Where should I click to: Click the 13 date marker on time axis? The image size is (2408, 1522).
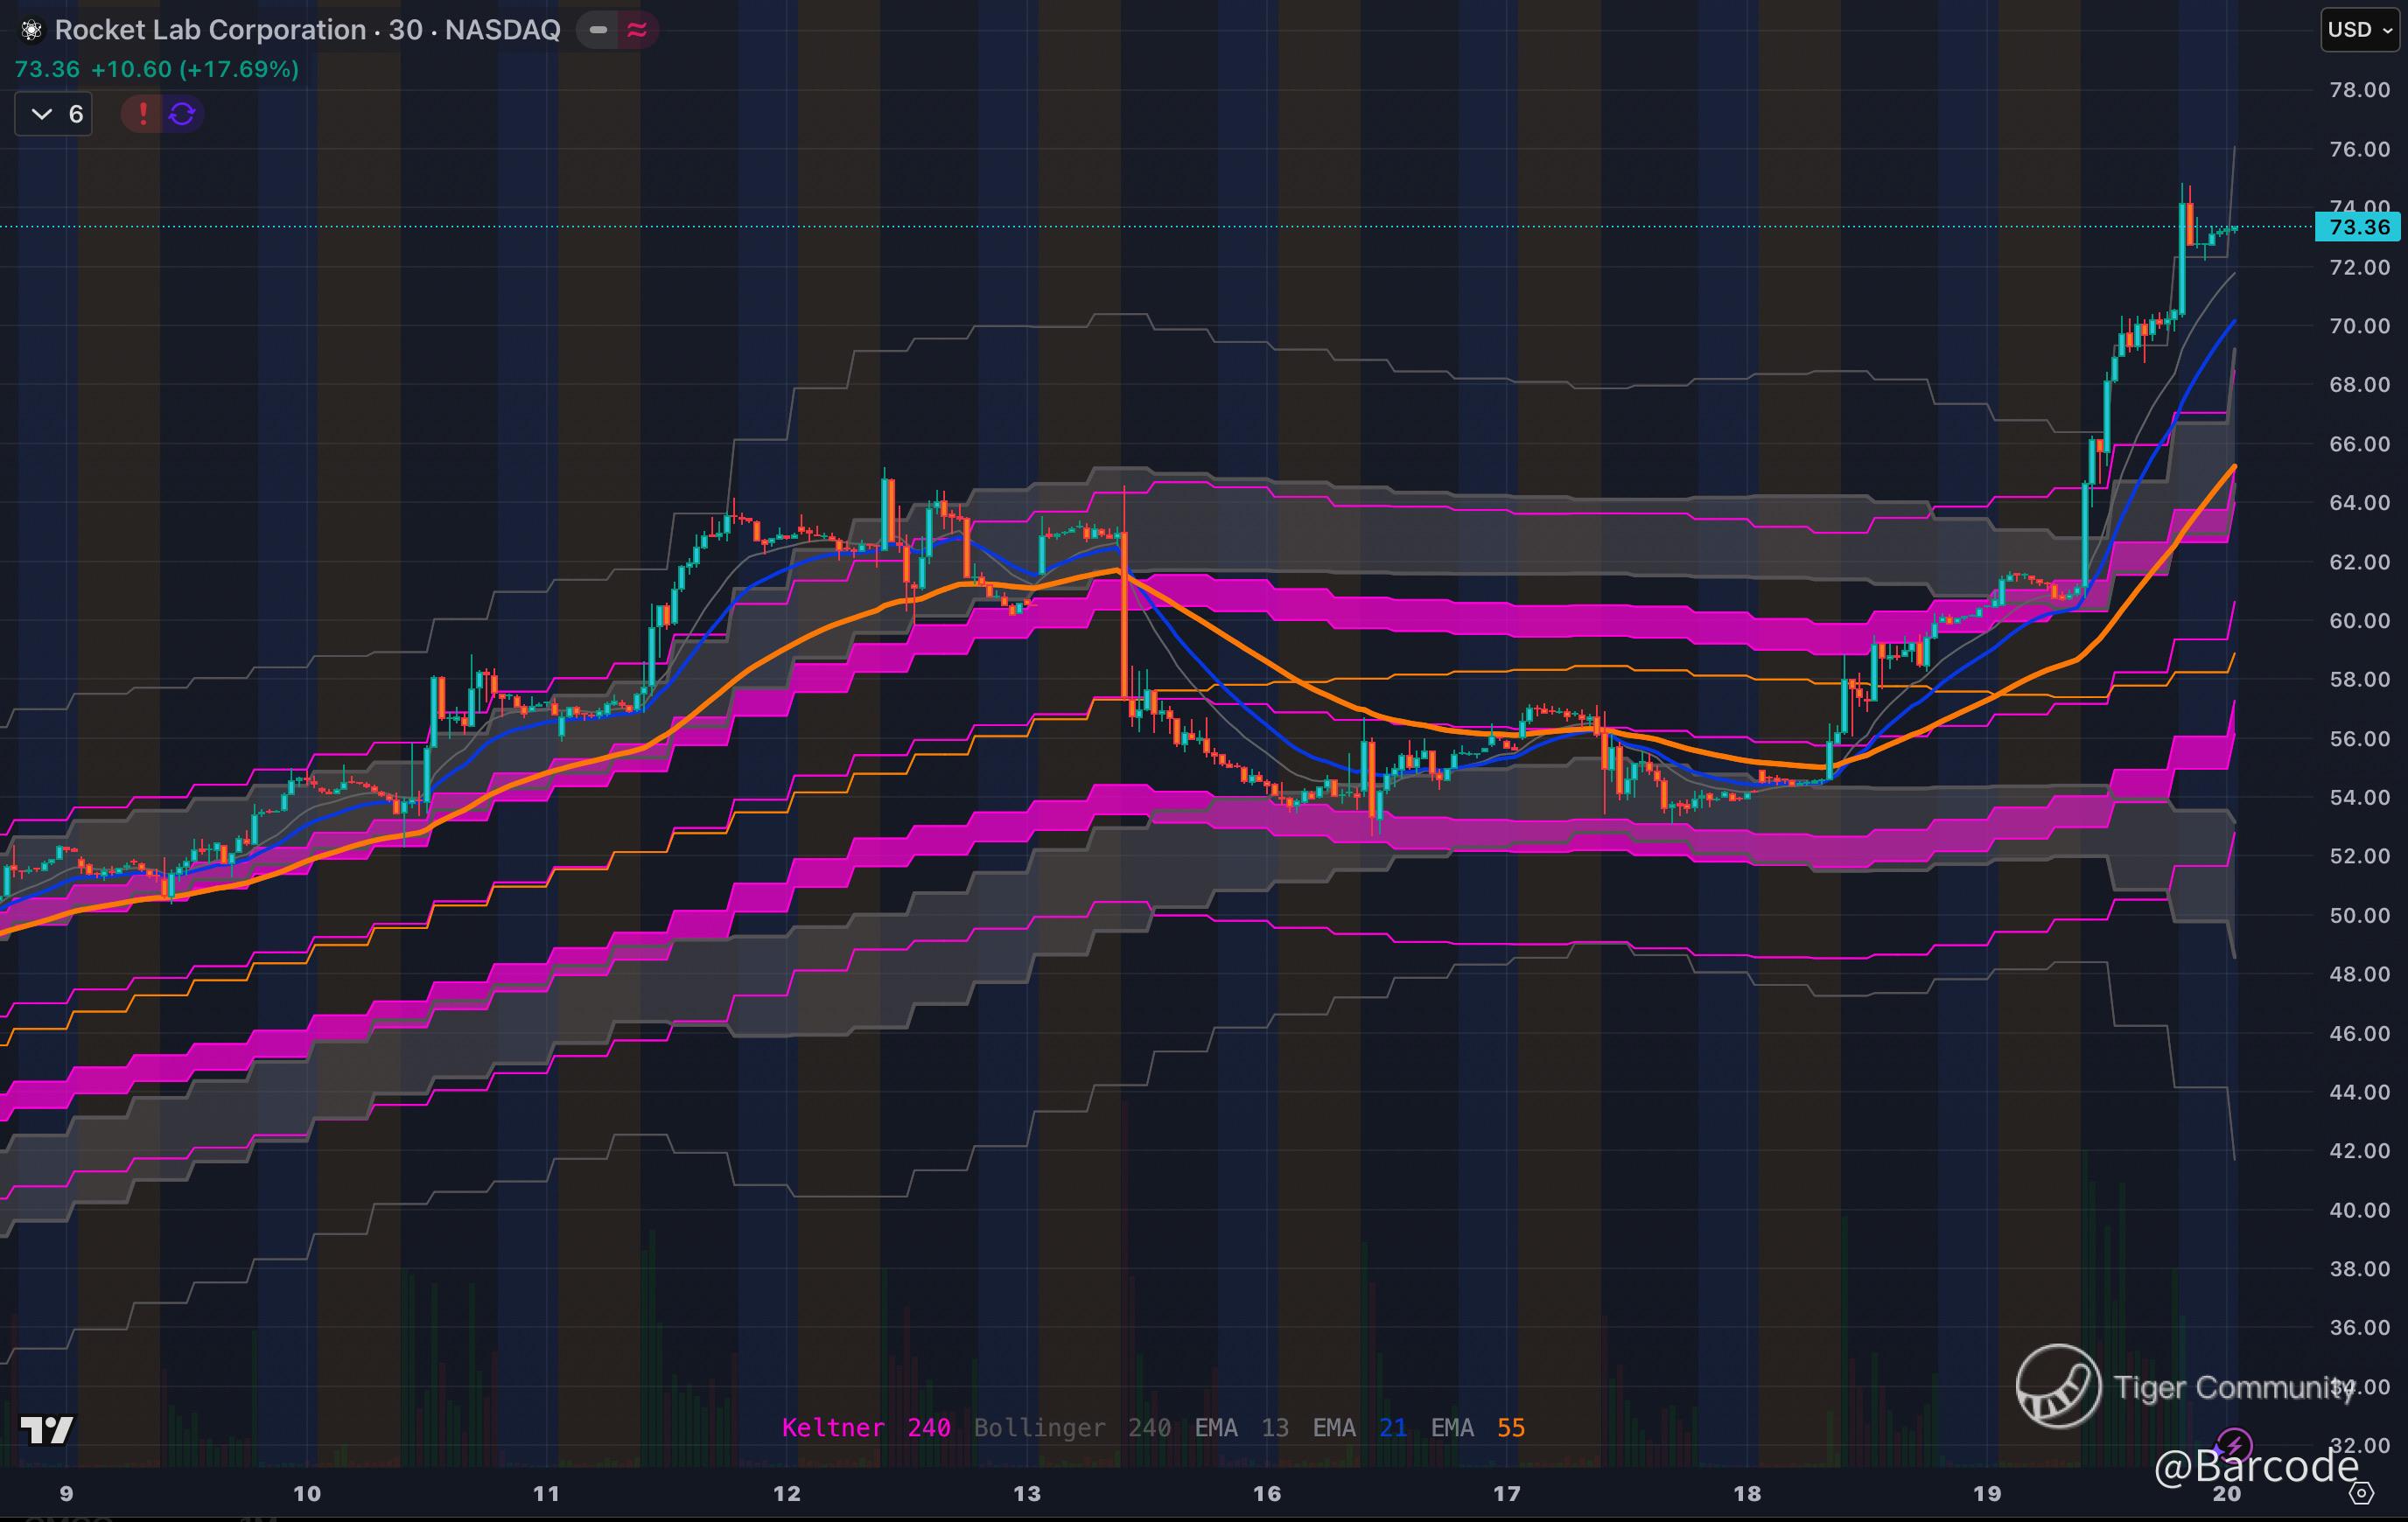pos(1027,1494)
